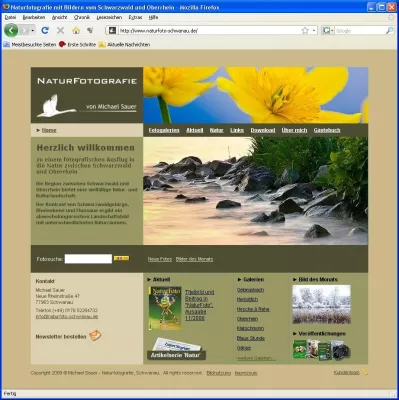The height and width of the screenshot is (400, 399).
Task: Open the Bilder des Monats link
Action: pos(194,259)
